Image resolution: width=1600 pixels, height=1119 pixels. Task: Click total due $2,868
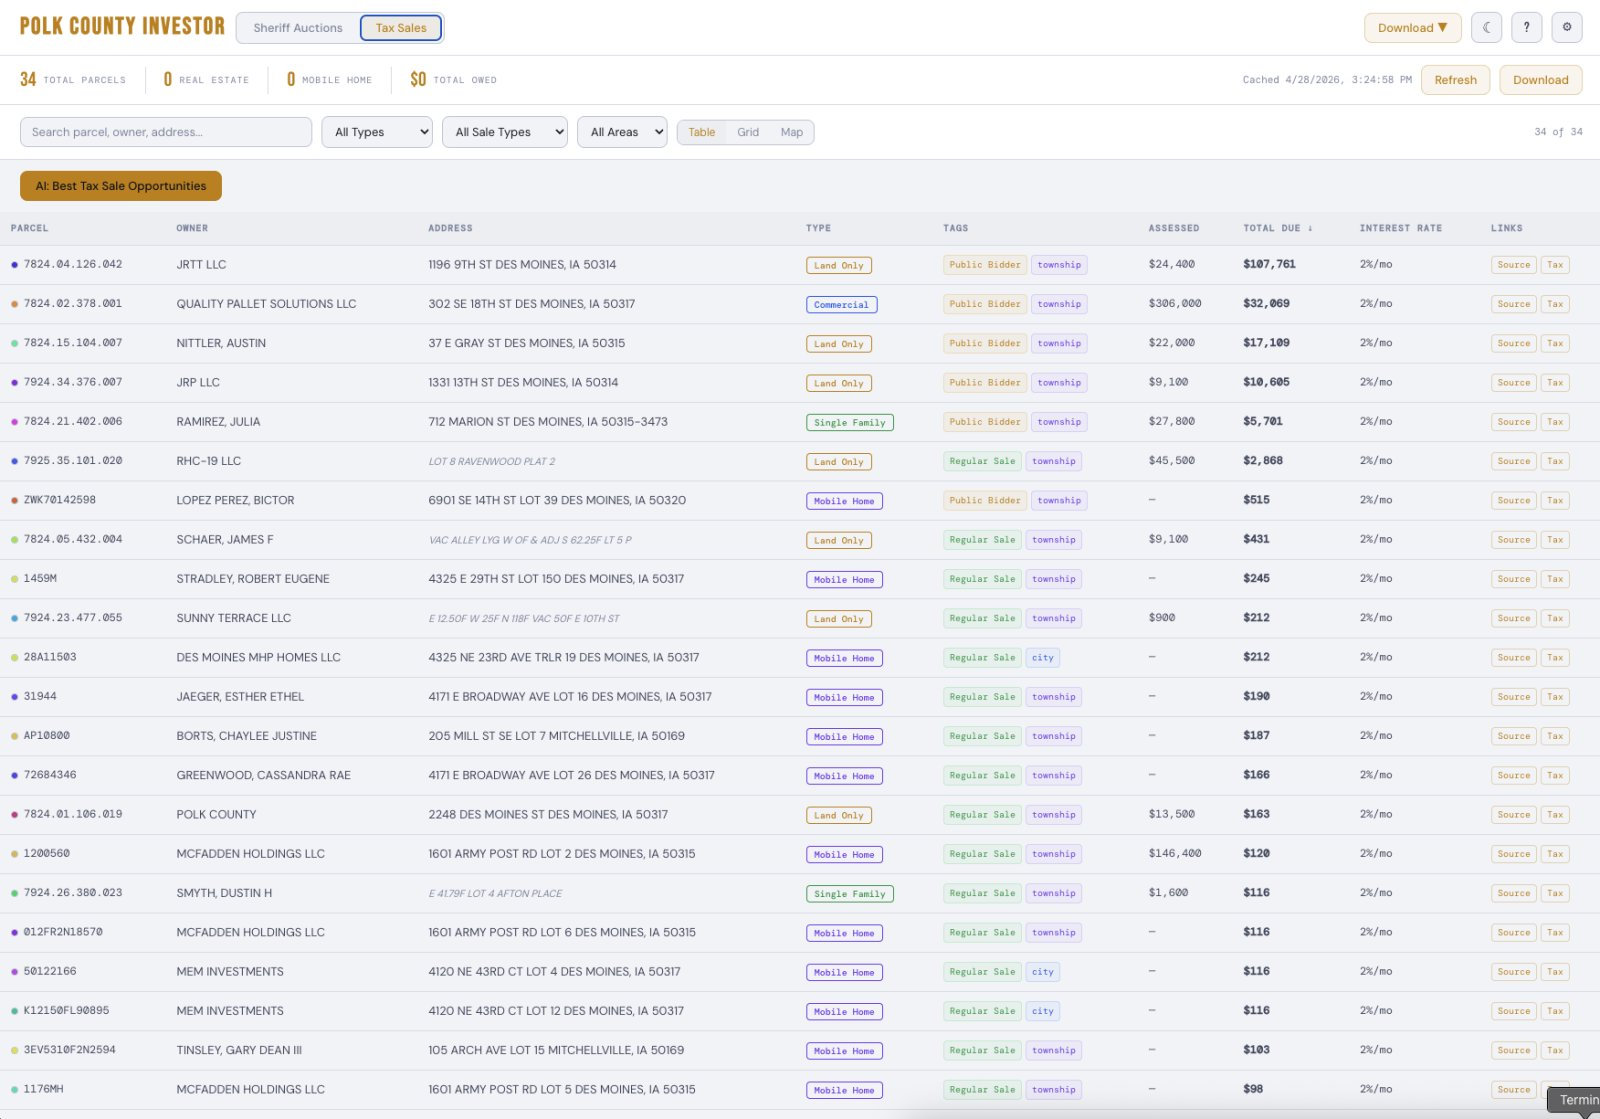pos(1263,461)
